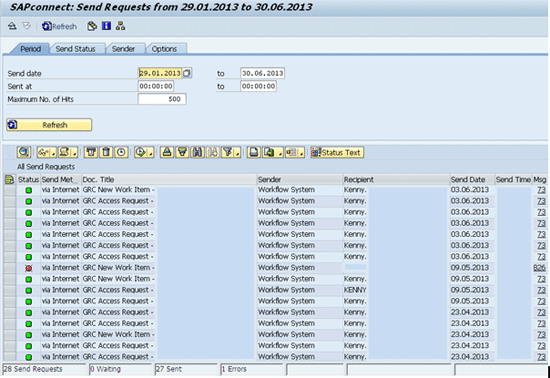Screen dimensions: 550x378
Task: Click the Doc. Title column header
Action: pyautogui.click(x=169, y=180)
